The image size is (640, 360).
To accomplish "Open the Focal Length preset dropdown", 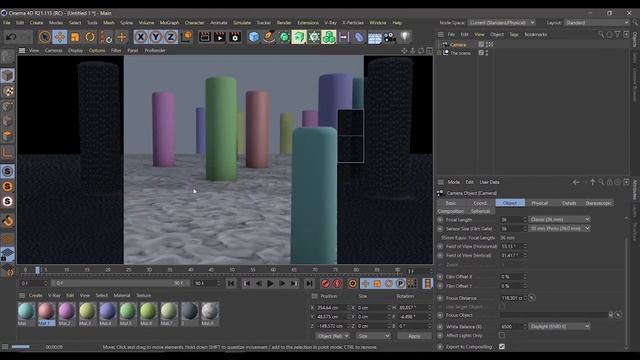I will [560, 220].
